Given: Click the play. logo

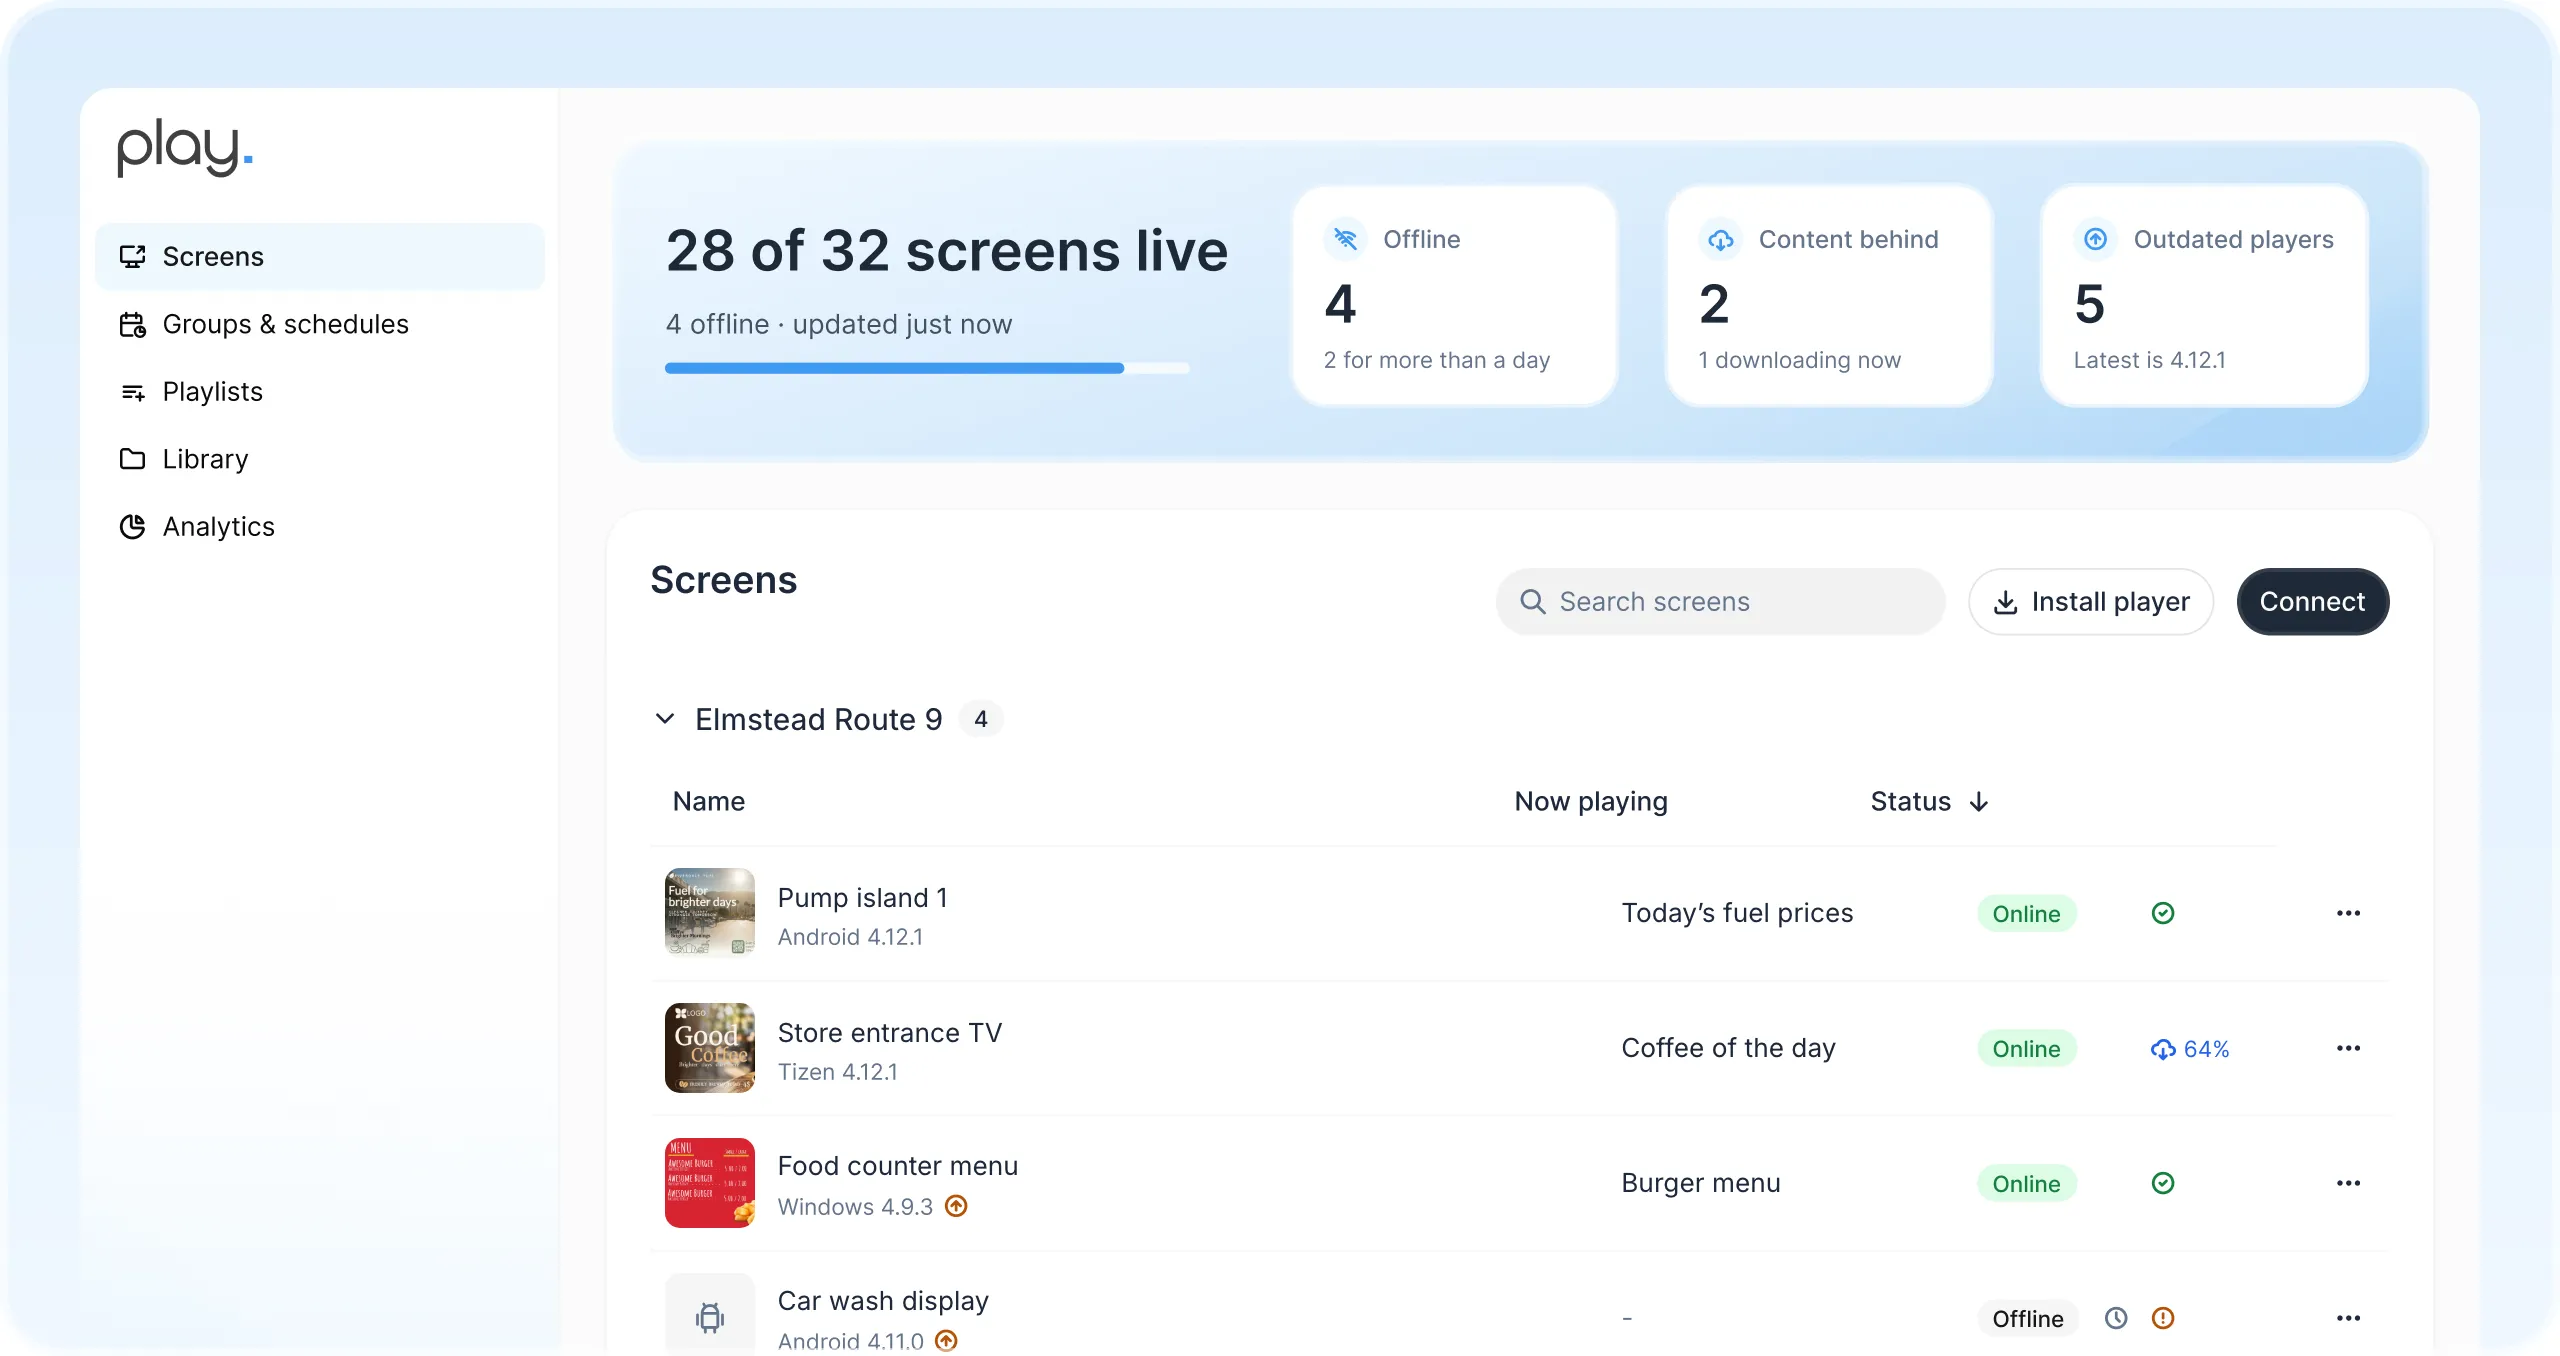Looking at the screenshot, I should 185,148.
